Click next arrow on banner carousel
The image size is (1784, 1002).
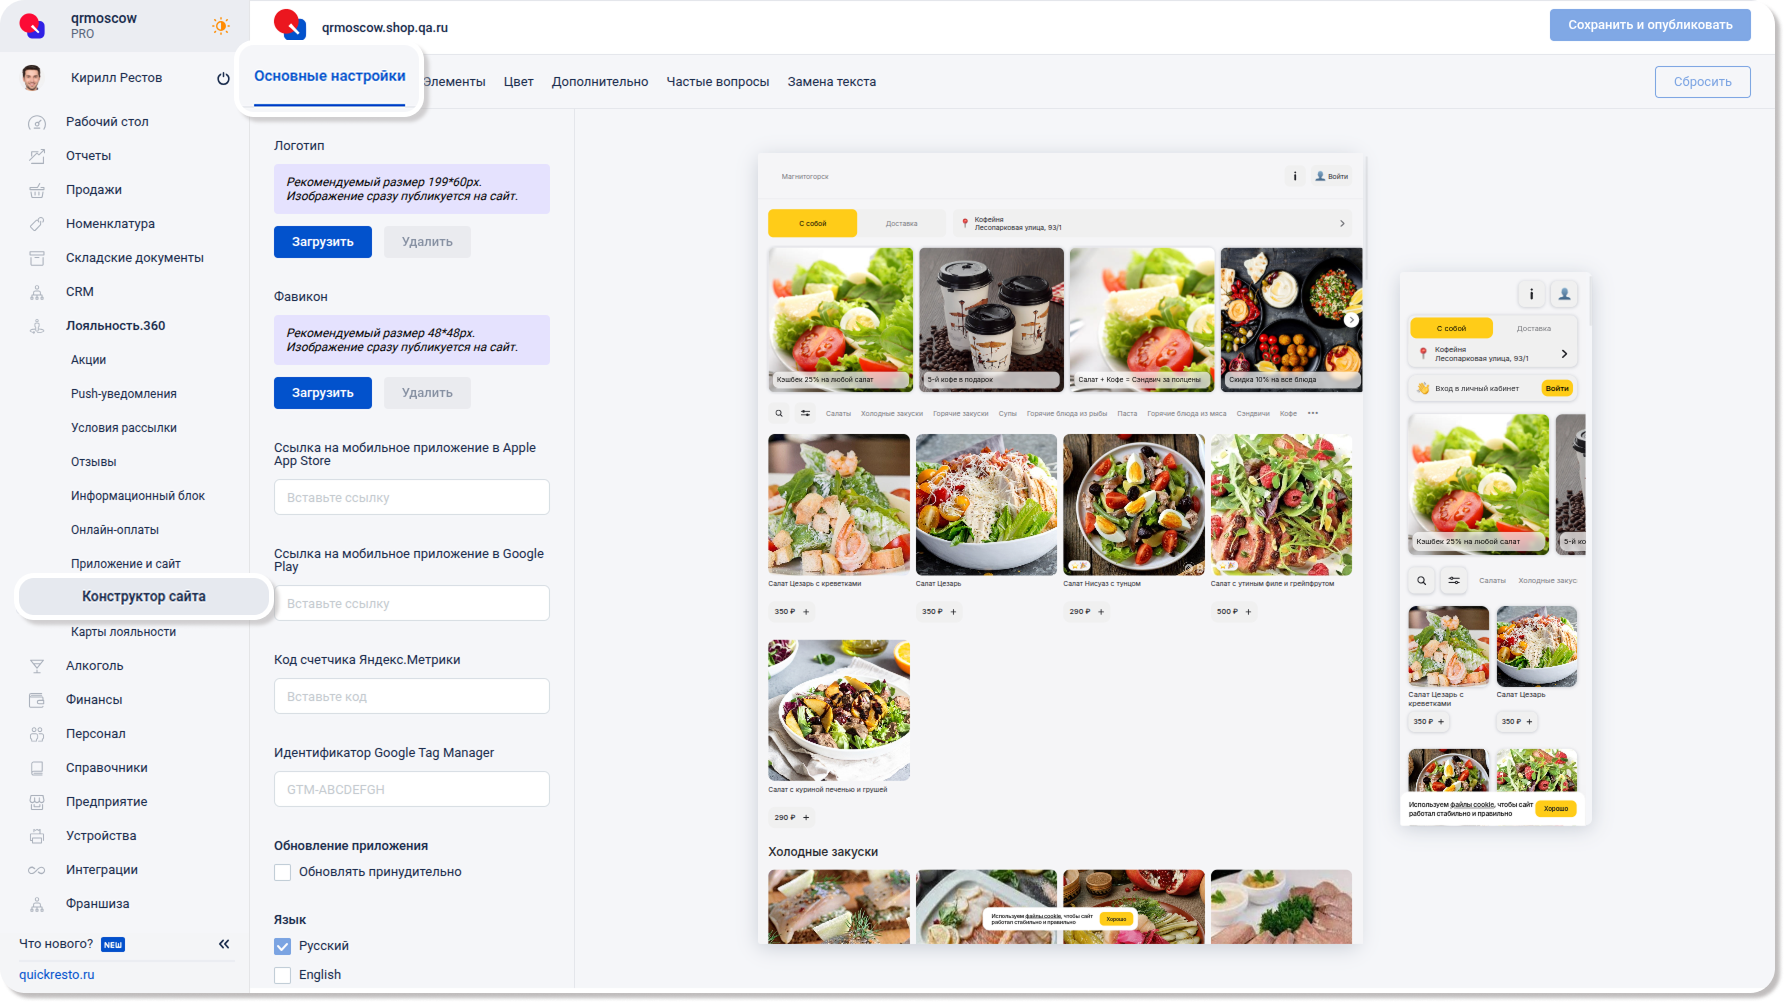point(1351,320)
